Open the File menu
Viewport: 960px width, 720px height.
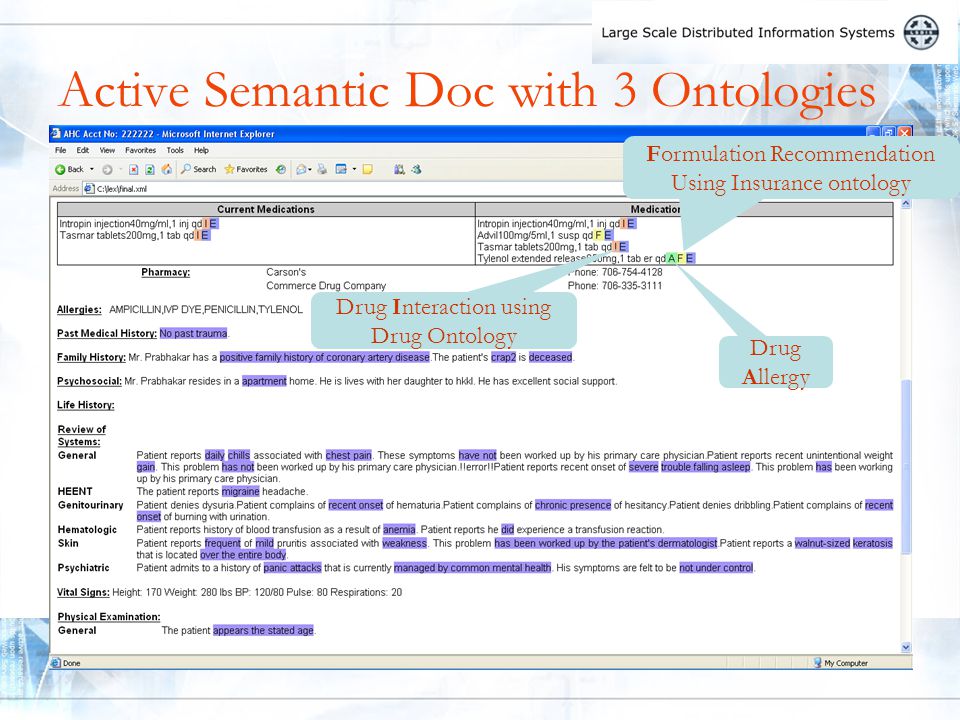[x=61, y=150]
